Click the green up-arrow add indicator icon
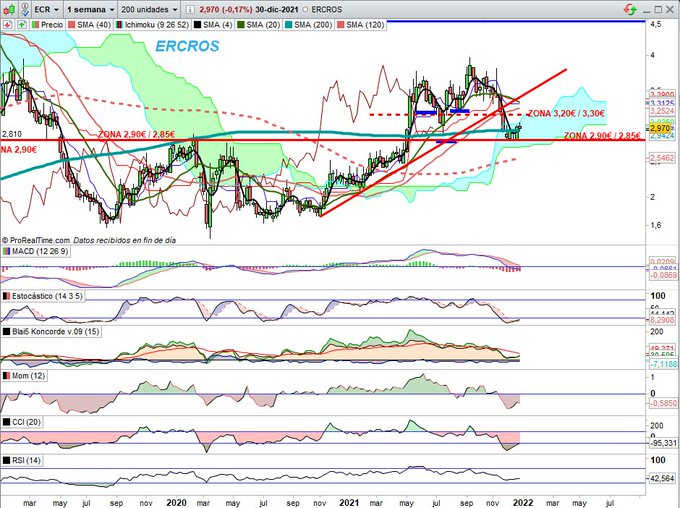This screenshot has height=508, width=680. pyautogui.click(x=22, y=25)
